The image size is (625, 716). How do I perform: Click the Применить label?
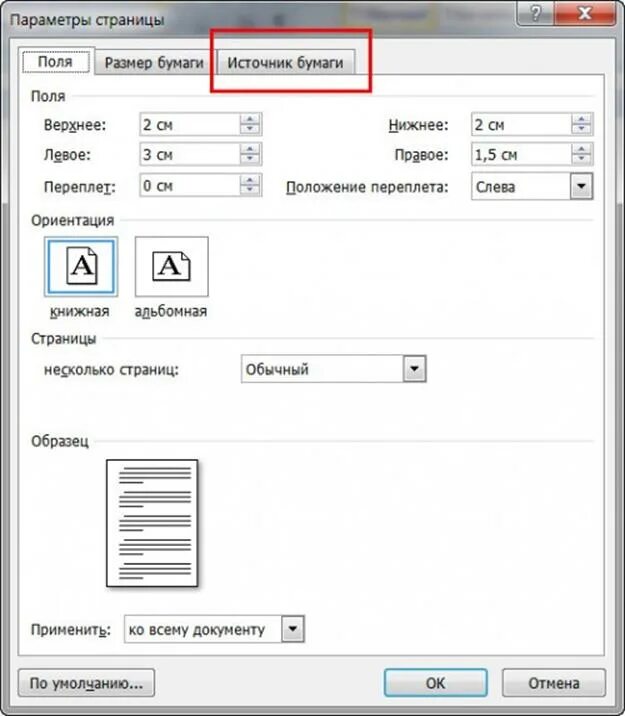tap(71, 630)
